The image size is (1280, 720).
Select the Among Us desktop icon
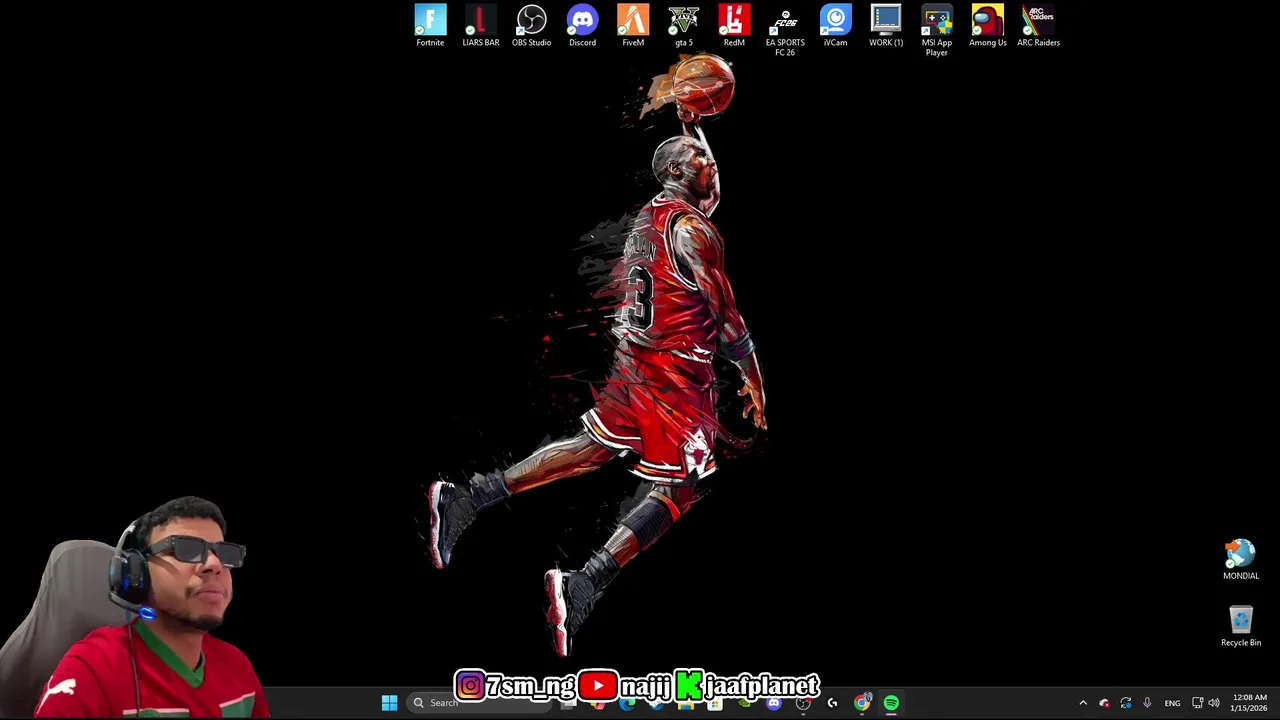click(988, 26)
